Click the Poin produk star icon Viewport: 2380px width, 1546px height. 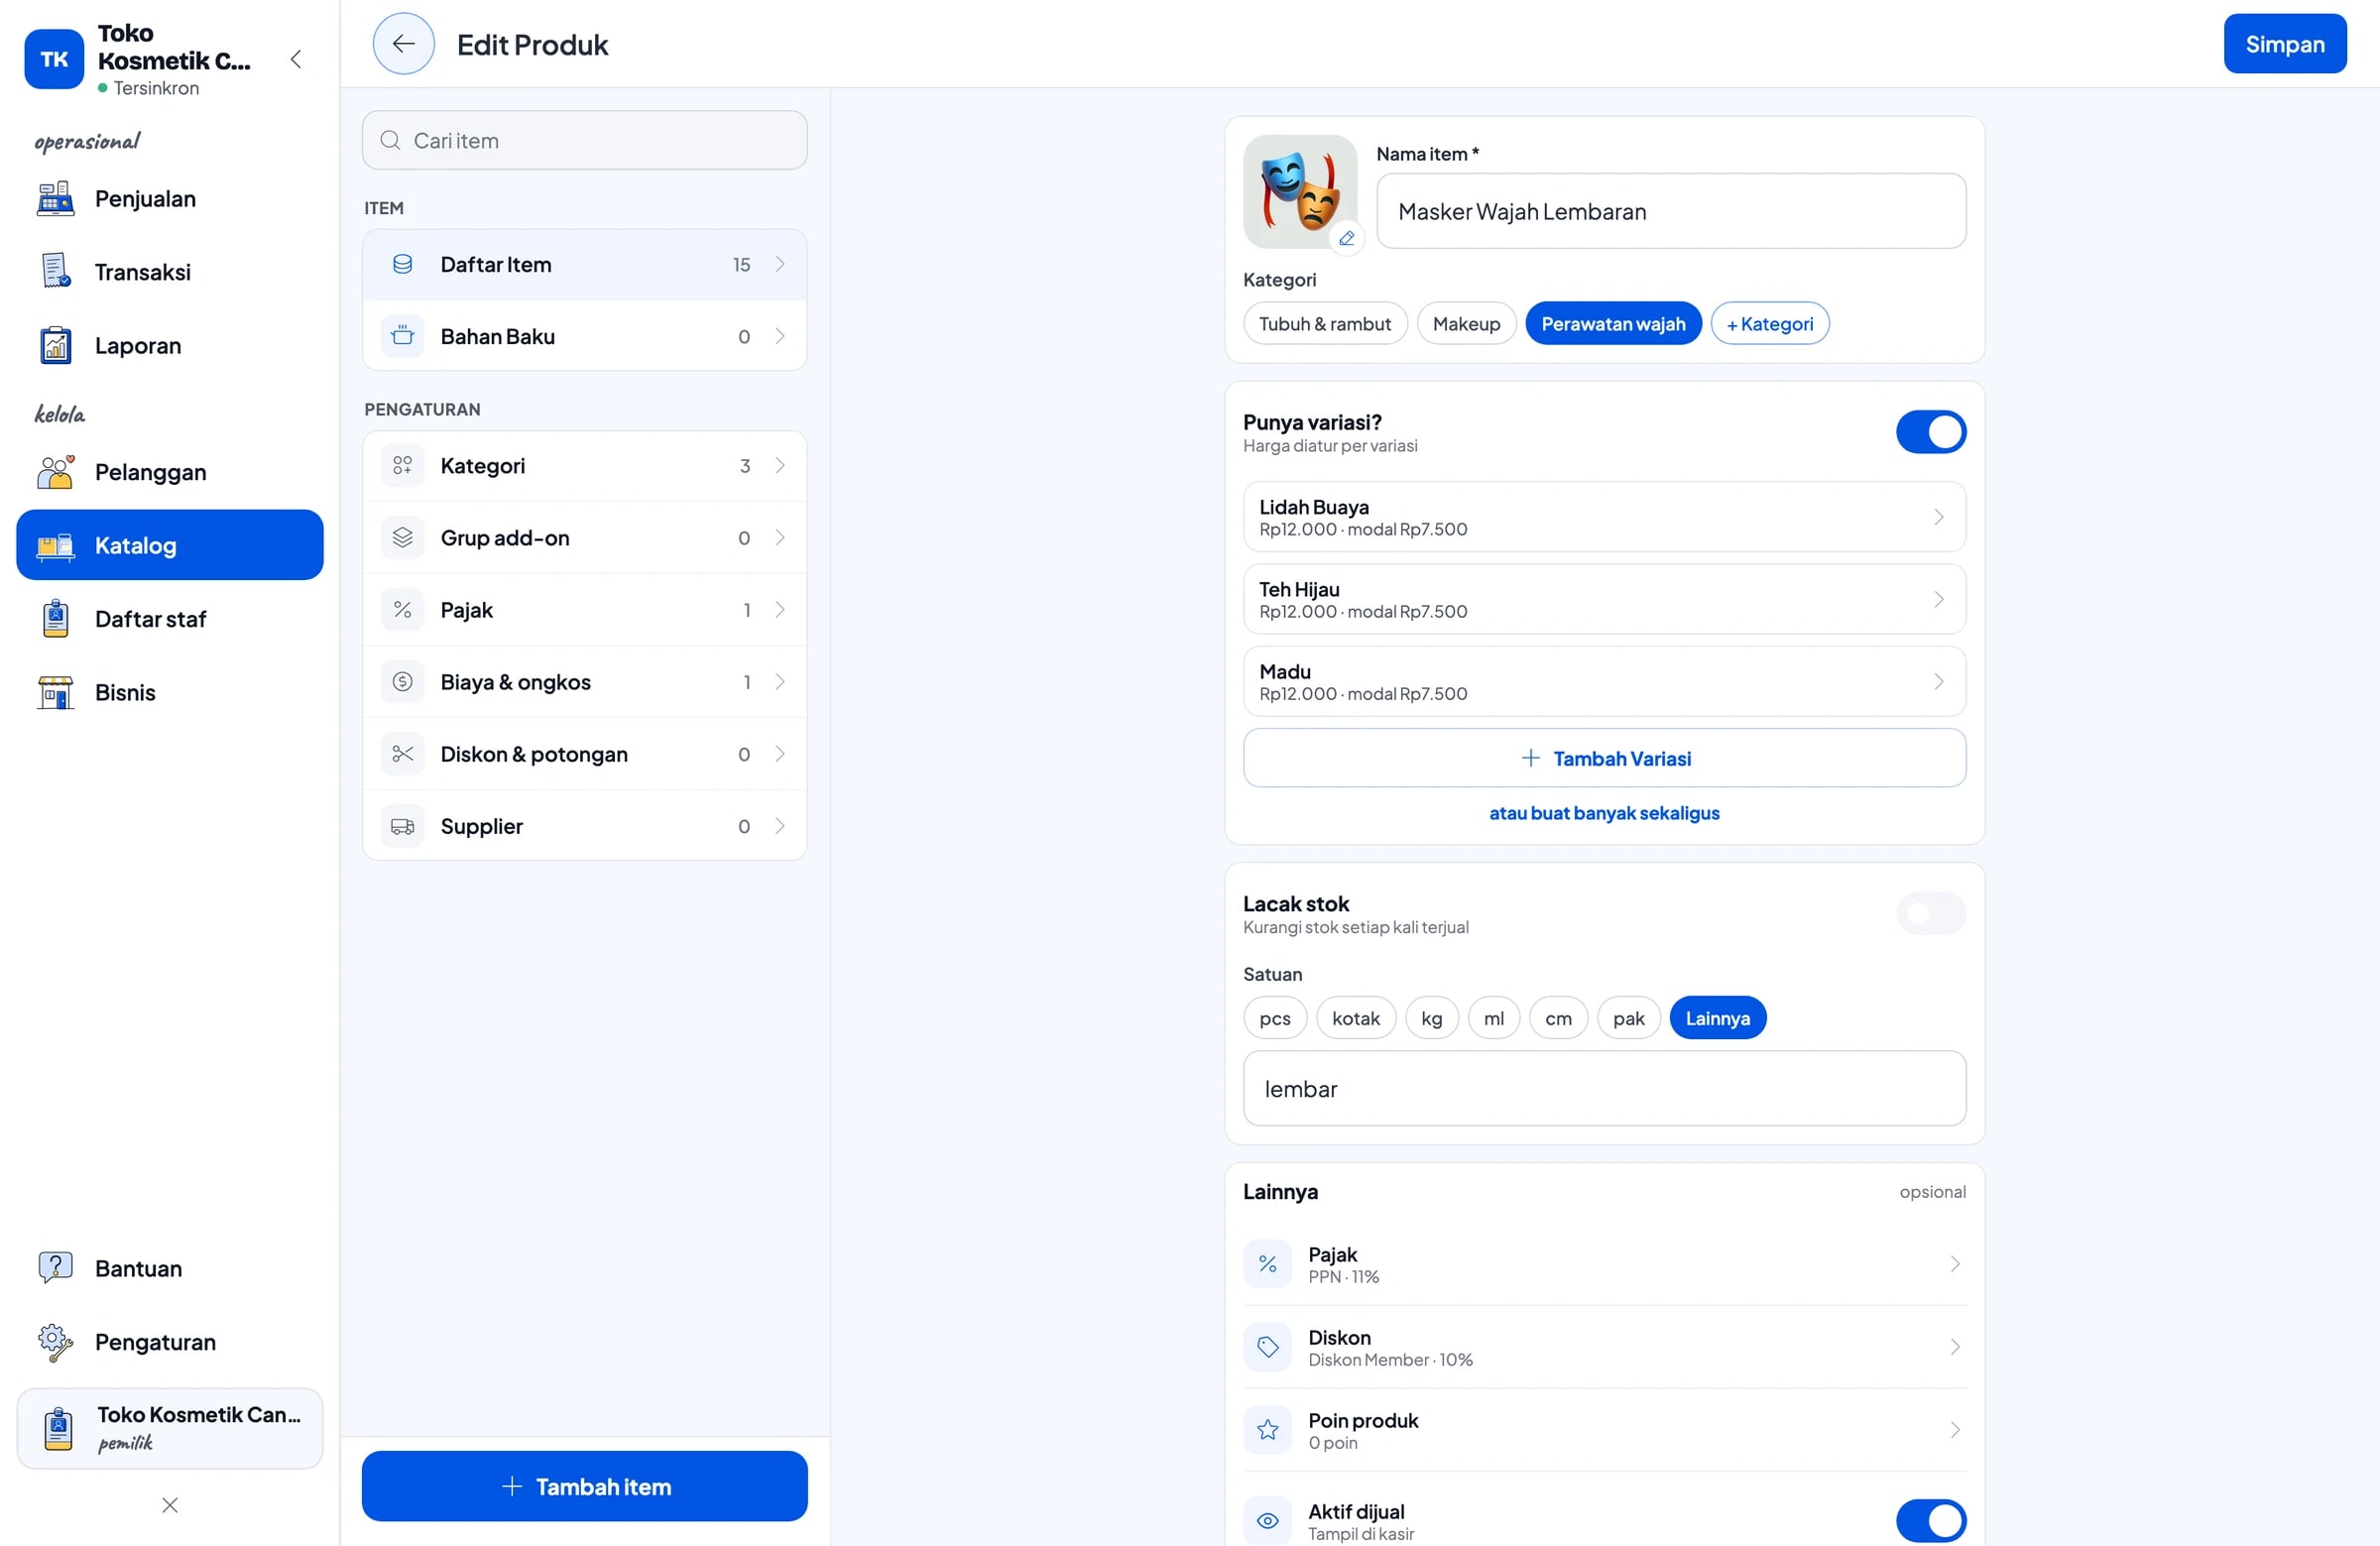click(1267, 1430)
